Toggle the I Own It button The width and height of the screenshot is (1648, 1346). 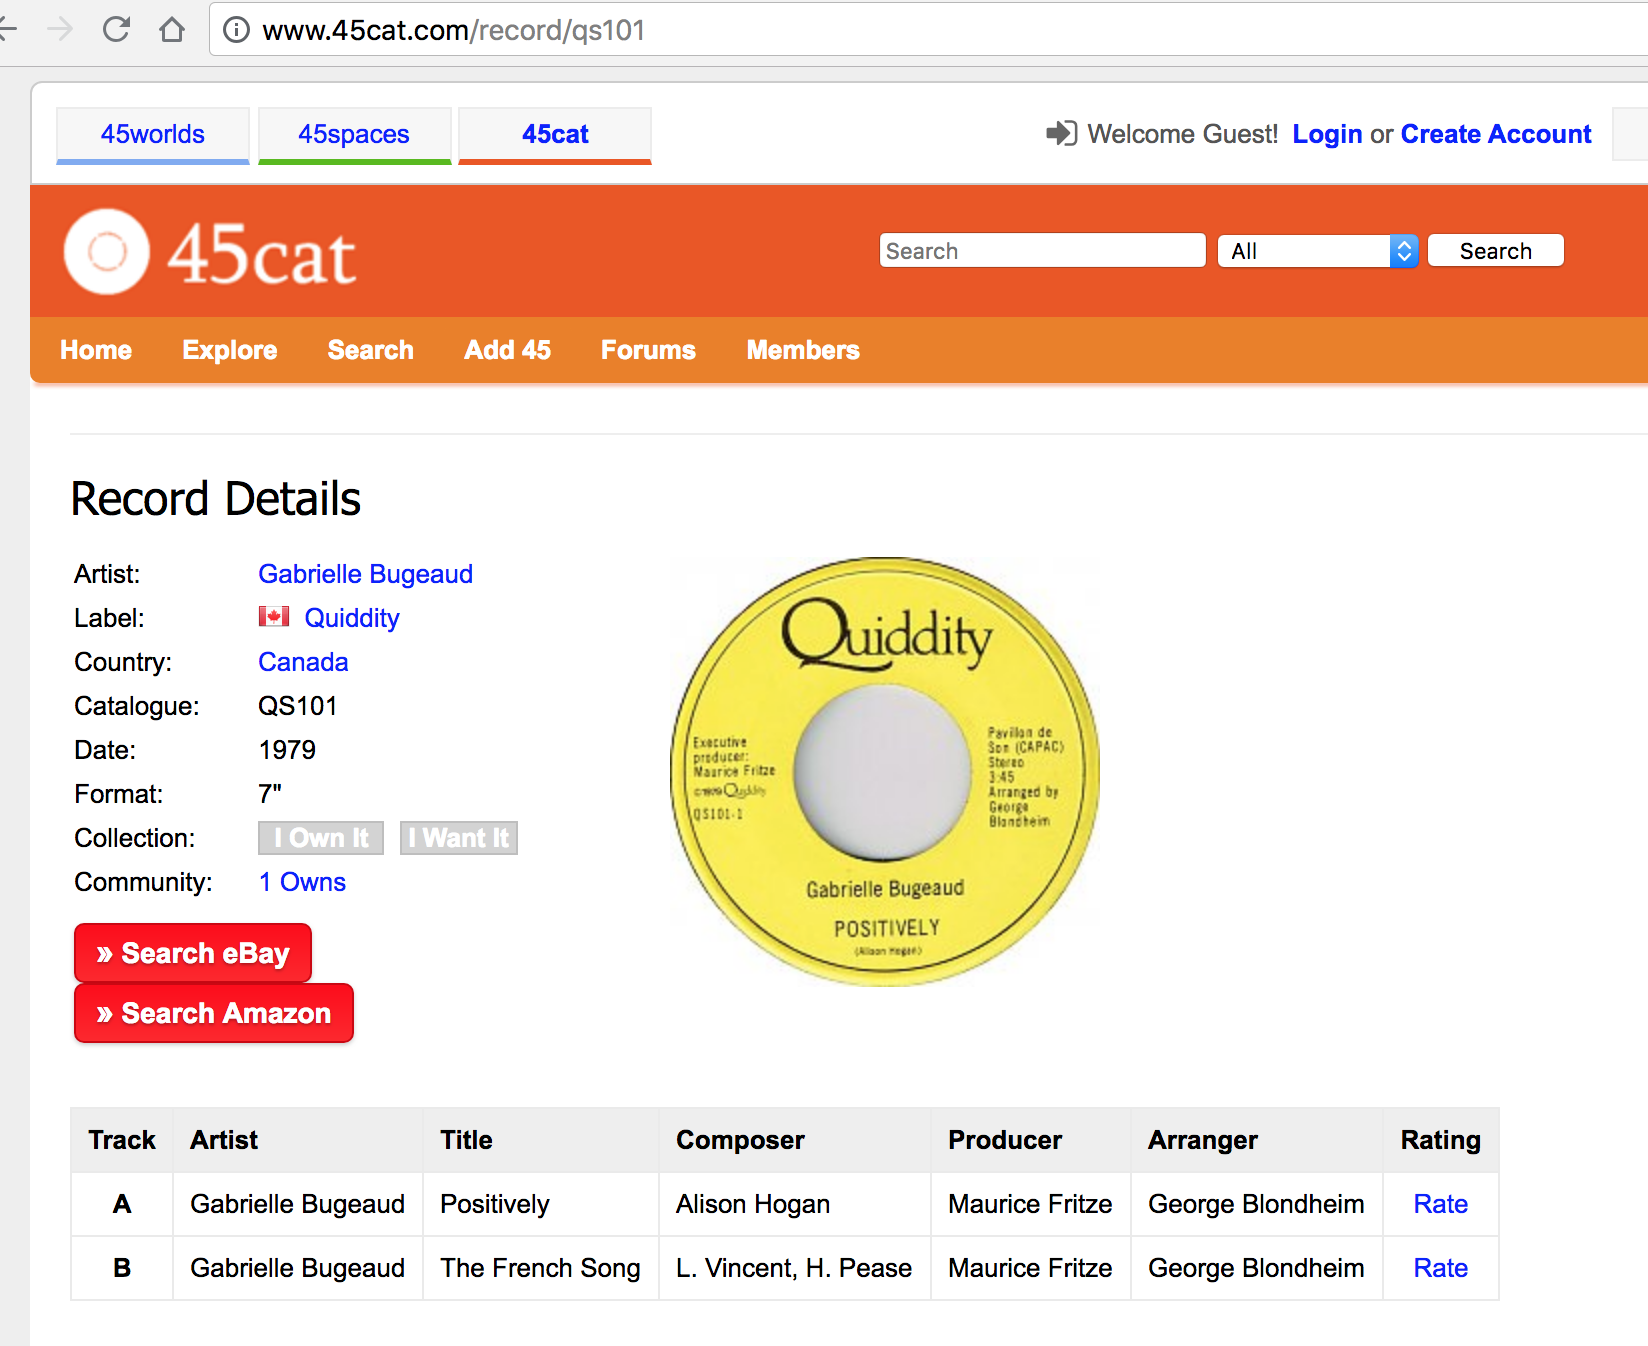point(320,838)
